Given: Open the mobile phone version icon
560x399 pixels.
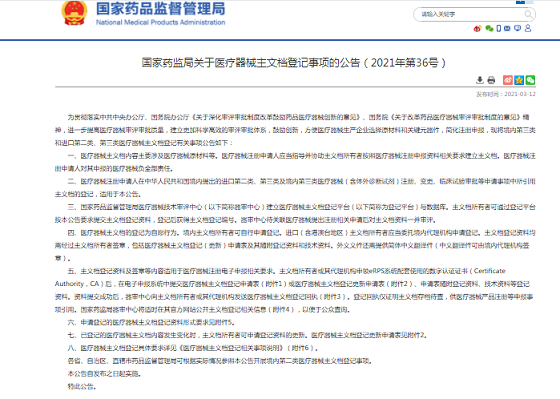Looking at the screenshot, I should point(499,29).
